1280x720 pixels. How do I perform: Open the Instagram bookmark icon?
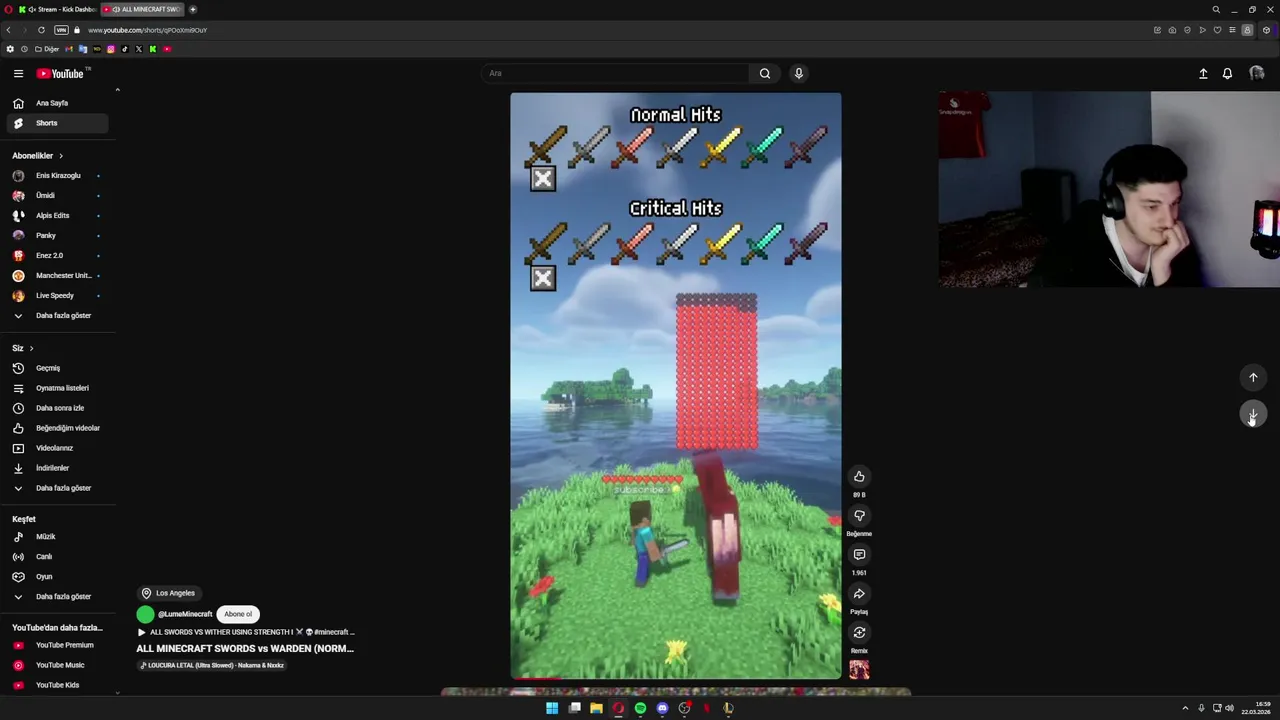pyautogui.click(x=111, y=49)
